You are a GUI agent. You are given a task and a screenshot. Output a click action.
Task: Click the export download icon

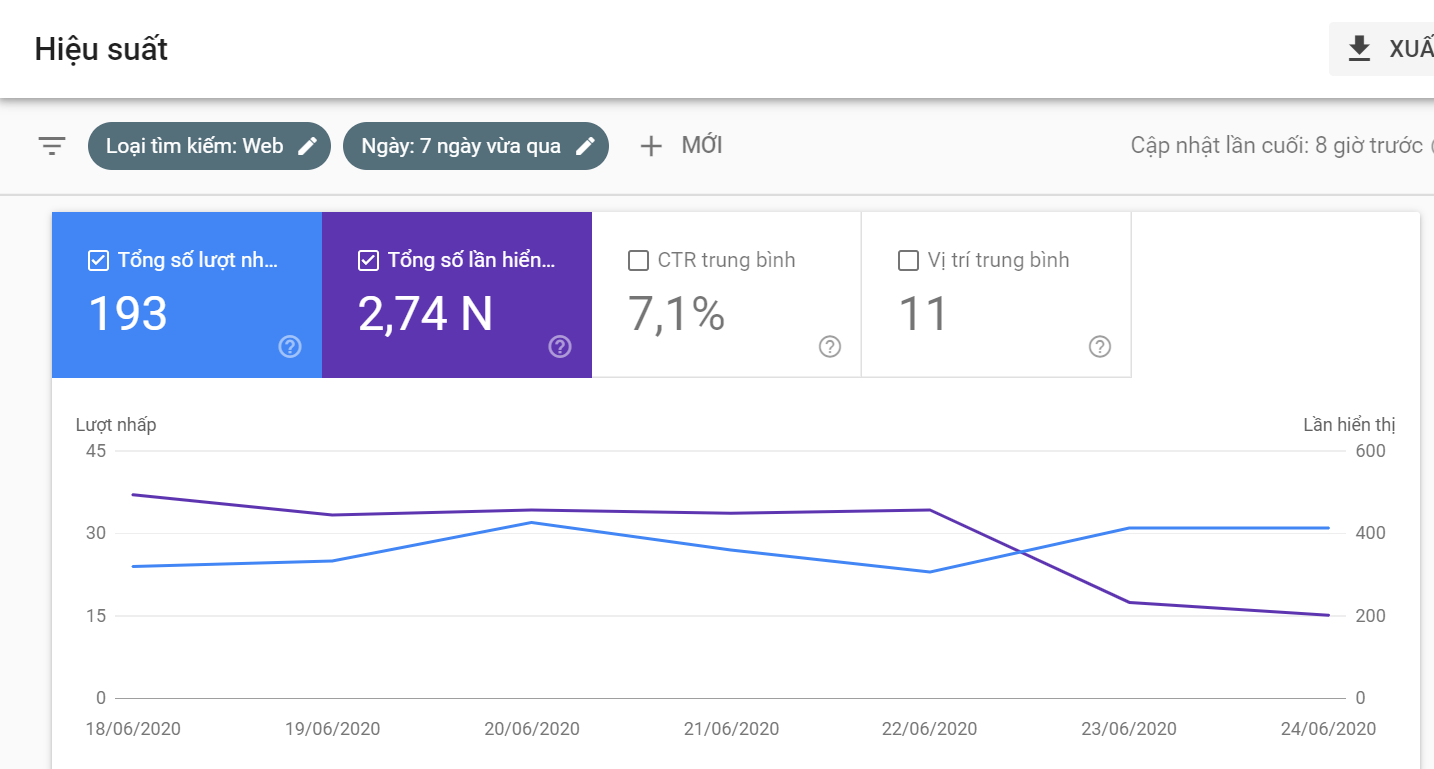click(1359, 48)
